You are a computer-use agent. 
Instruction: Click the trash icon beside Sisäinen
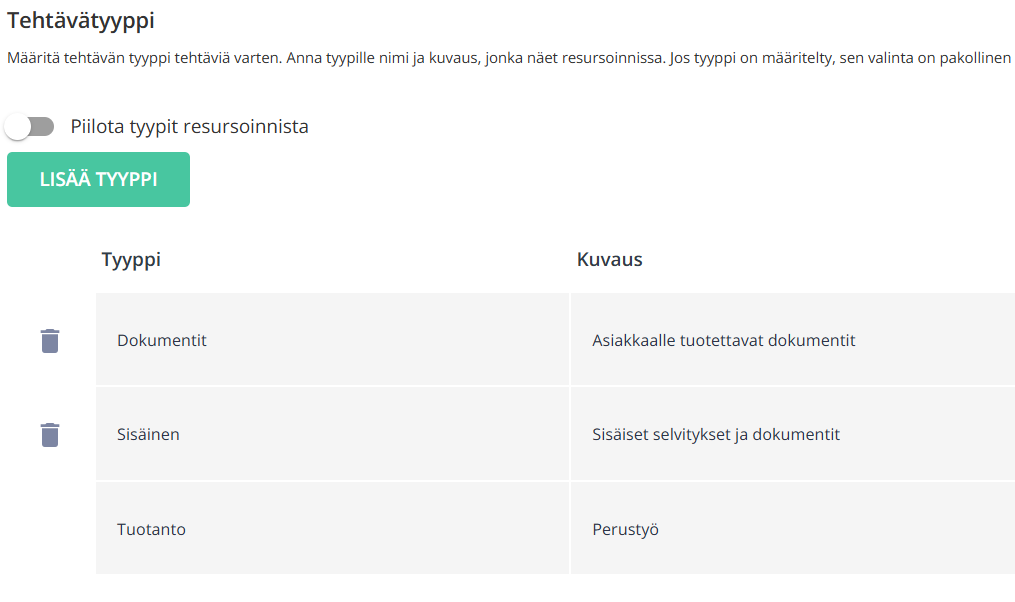[x=50, y=434]
